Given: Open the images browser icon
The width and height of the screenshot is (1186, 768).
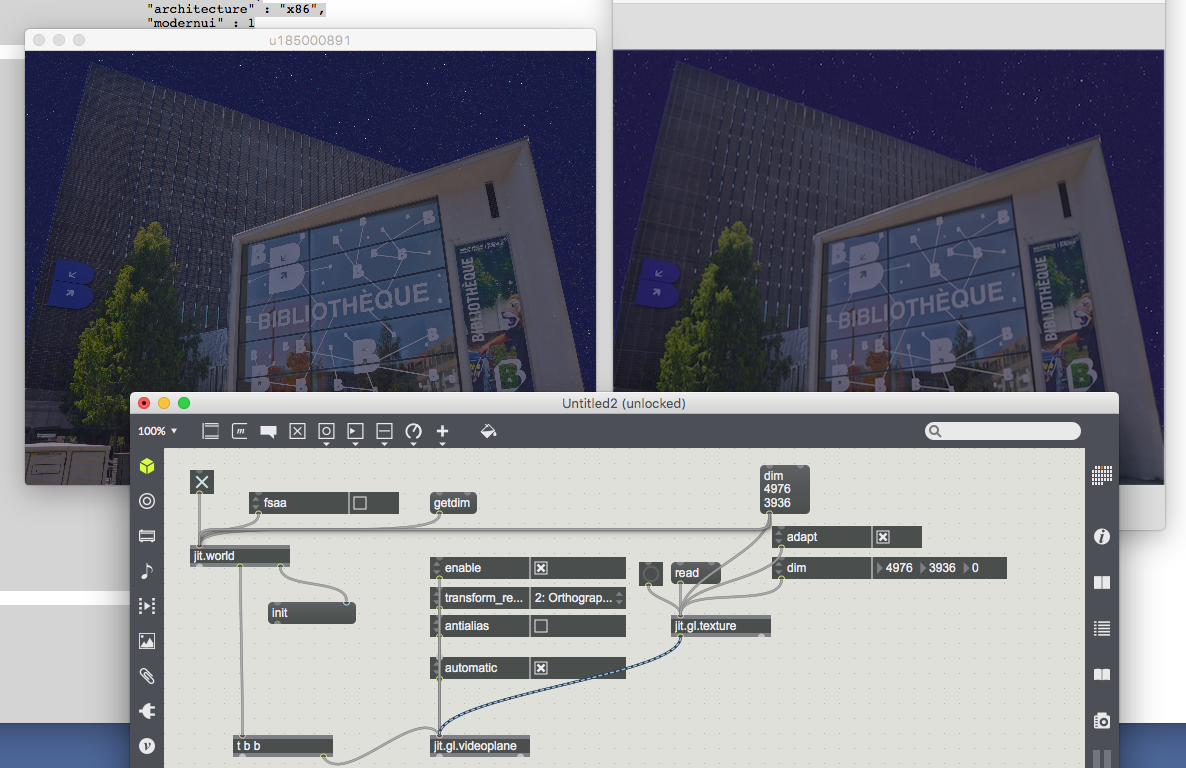Looking at the screenshot, I should [147, 641].
